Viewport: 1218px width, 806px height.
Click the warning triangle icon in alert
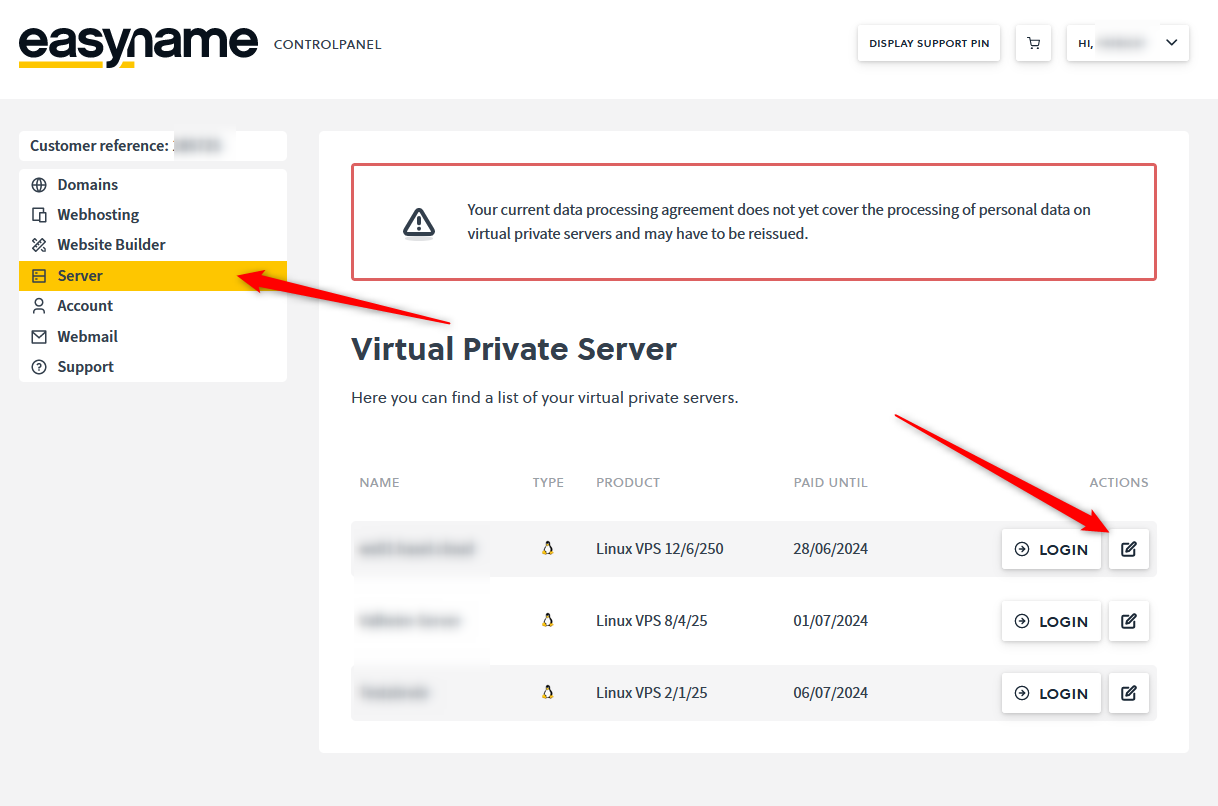pos(419,222)
